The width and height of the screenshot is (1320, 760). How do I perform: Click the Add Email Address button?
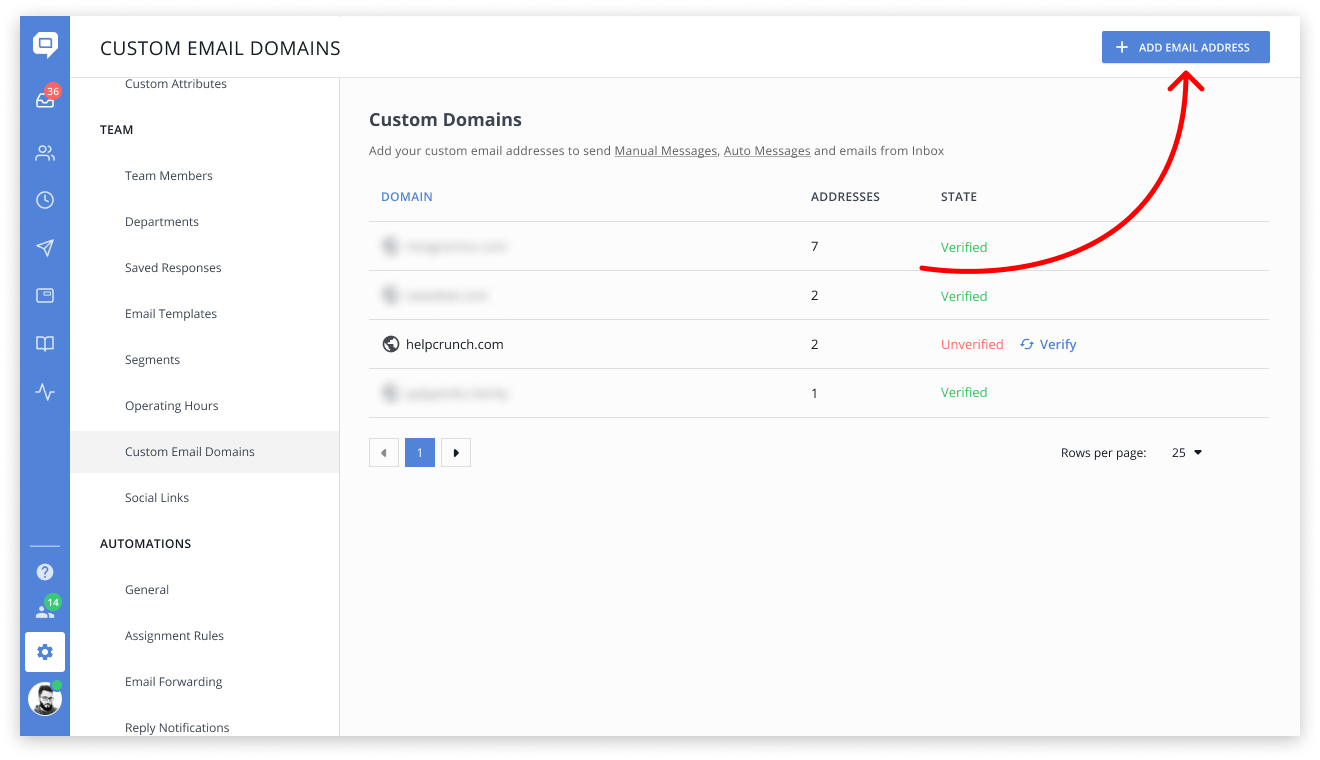coord(1185,47)
